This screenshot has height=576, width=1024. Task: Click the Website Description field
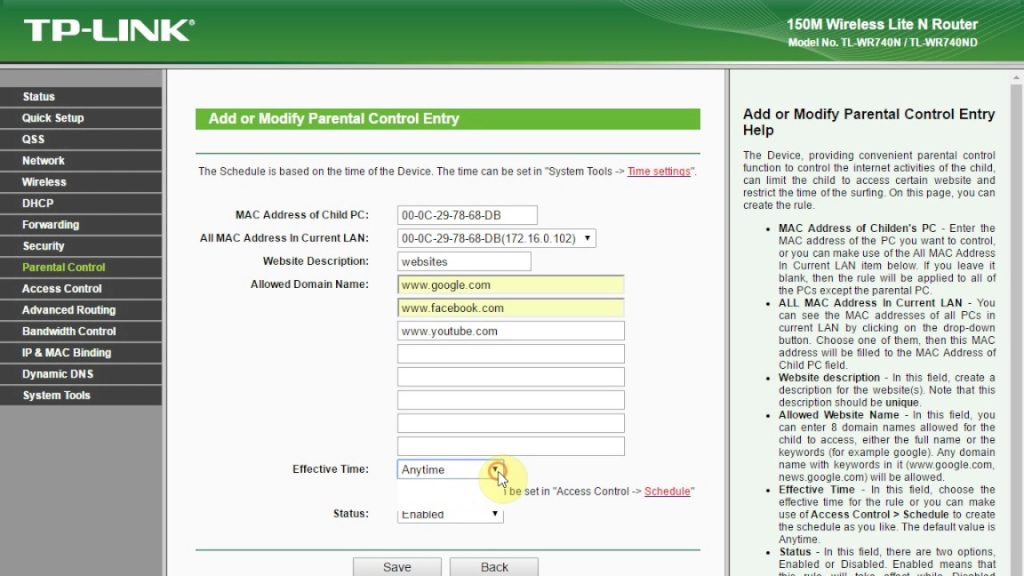tap(464, 262)
